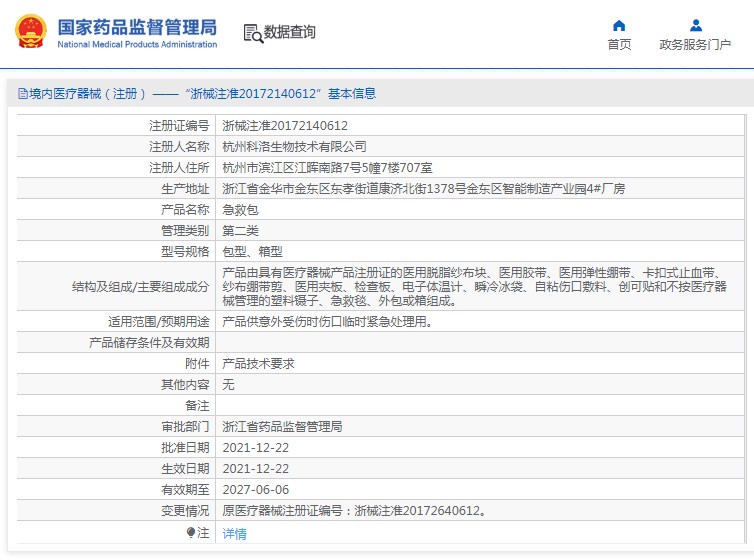Click registrant name 杭州科洛生物技术有限公司

pyautogui.click(x=294, y=147)
